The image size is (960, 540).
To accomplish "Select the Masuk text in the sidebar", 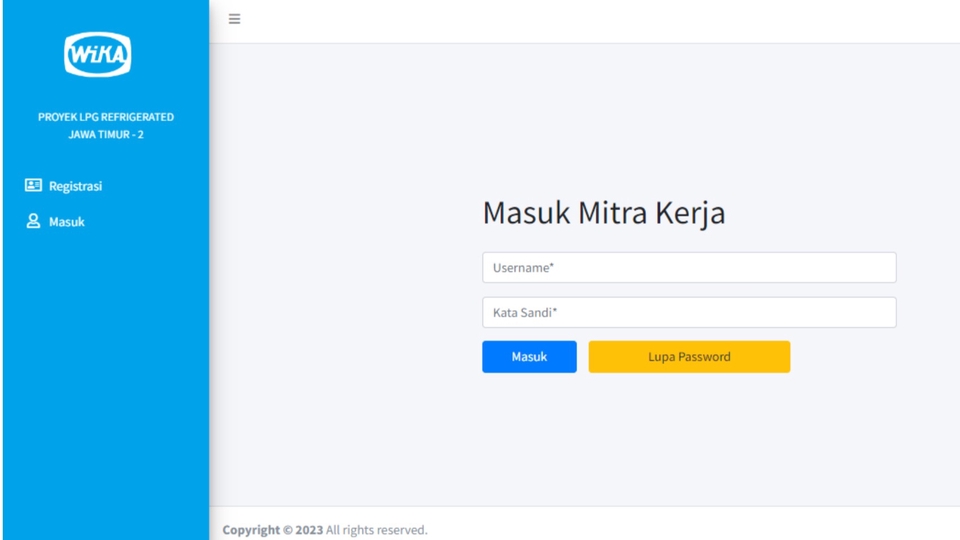I will coord(67,222).
